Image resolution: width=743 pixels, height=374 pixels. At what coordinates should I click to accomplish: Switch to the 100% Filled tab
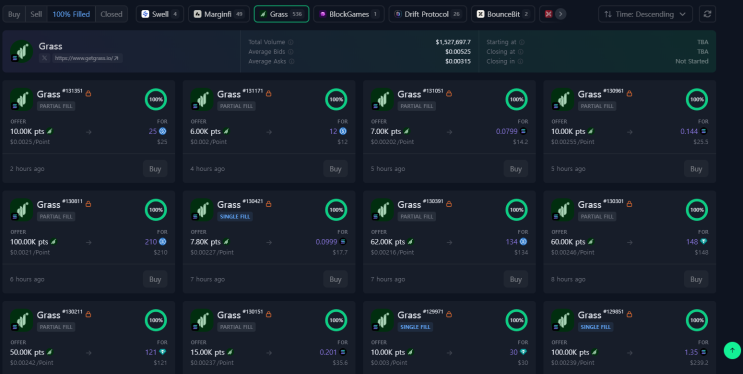click(71, 14)
